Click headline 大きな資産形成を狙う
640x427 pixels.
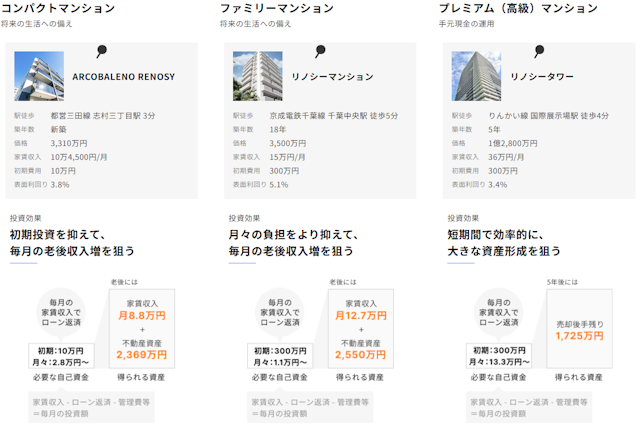504,251
